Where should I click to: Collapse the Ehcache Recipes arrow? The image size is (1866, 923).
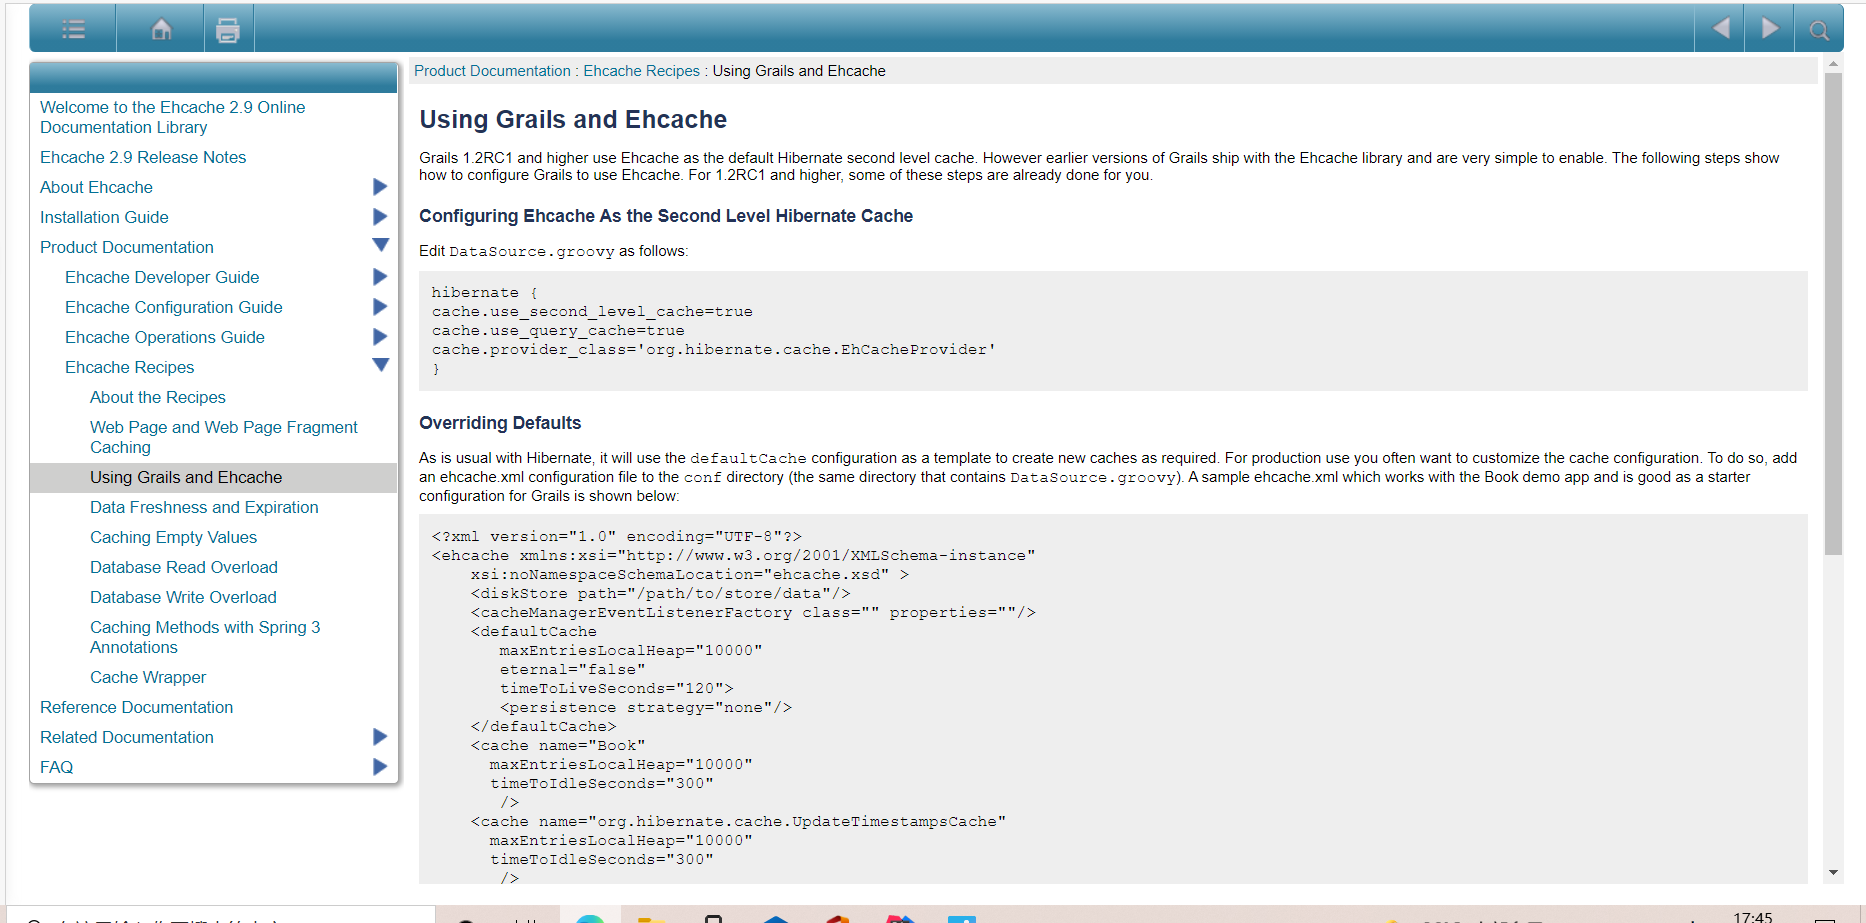point(380,365)
